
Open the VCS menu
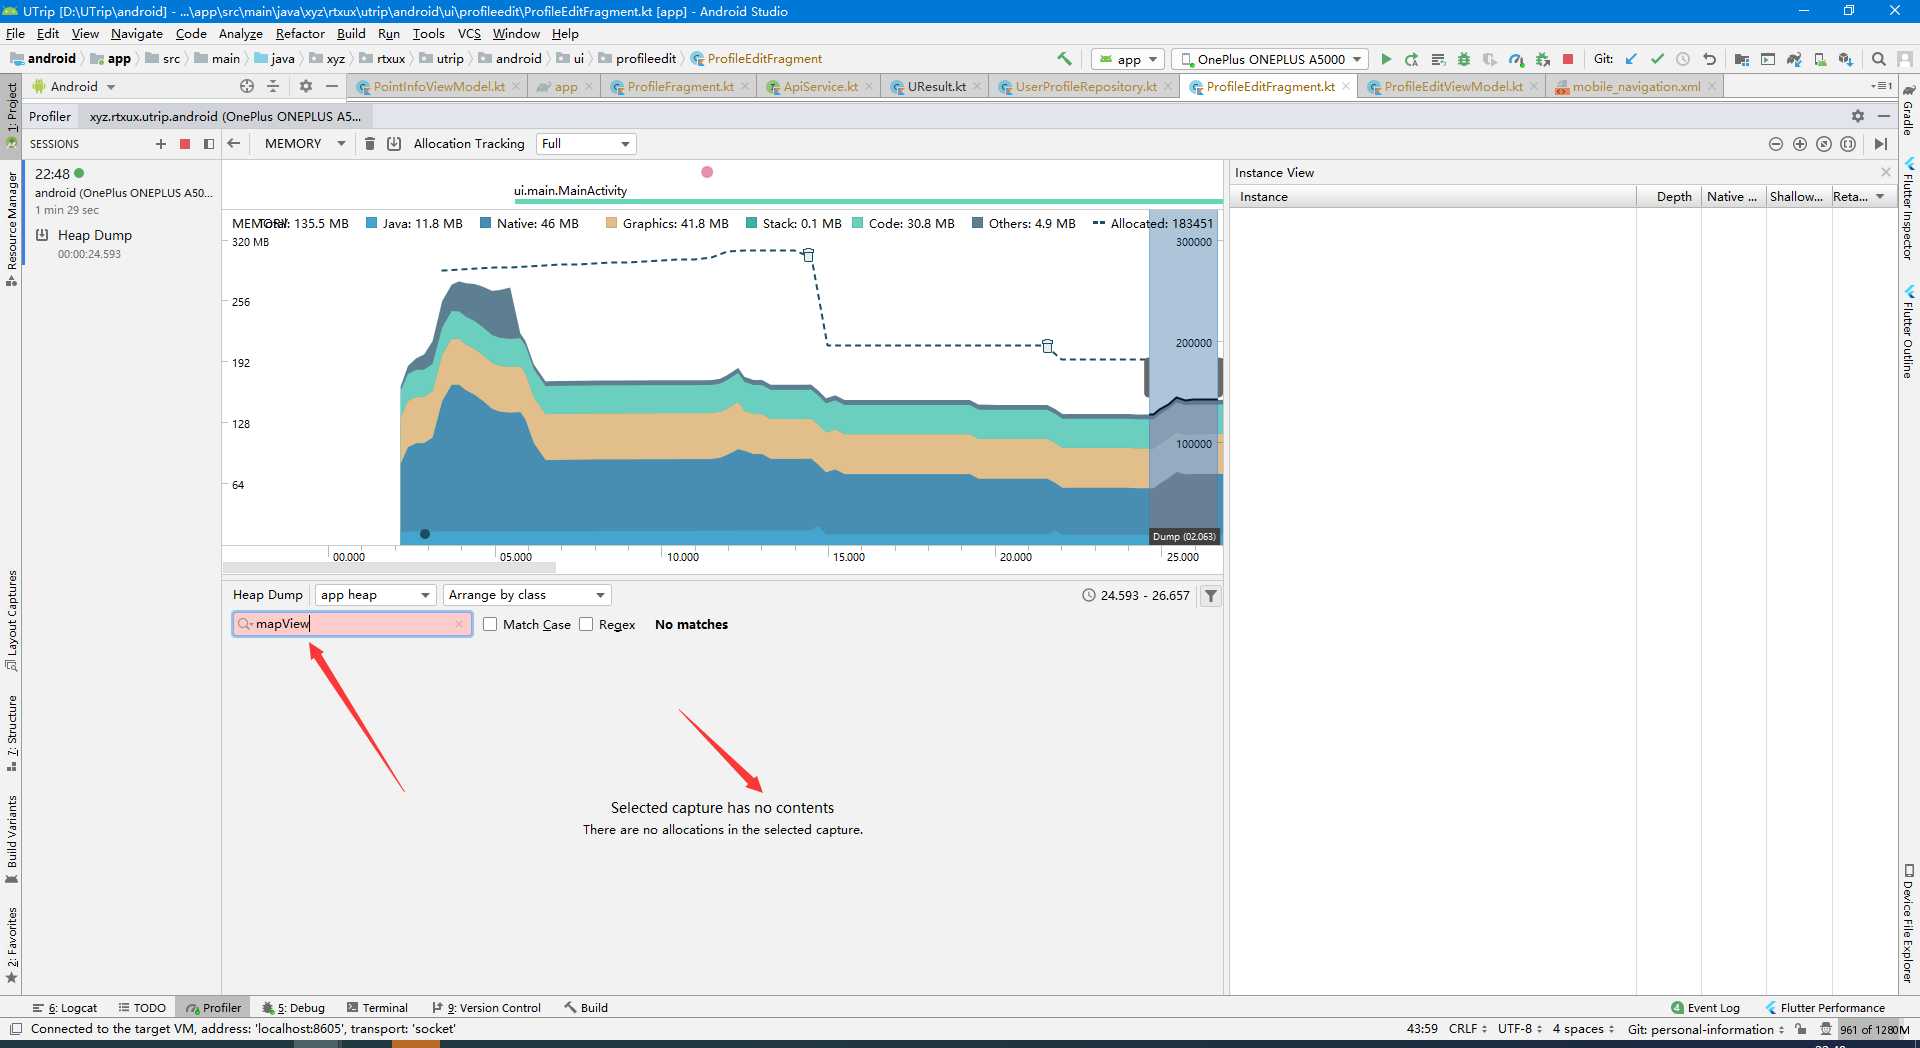[x=469, y=34]
